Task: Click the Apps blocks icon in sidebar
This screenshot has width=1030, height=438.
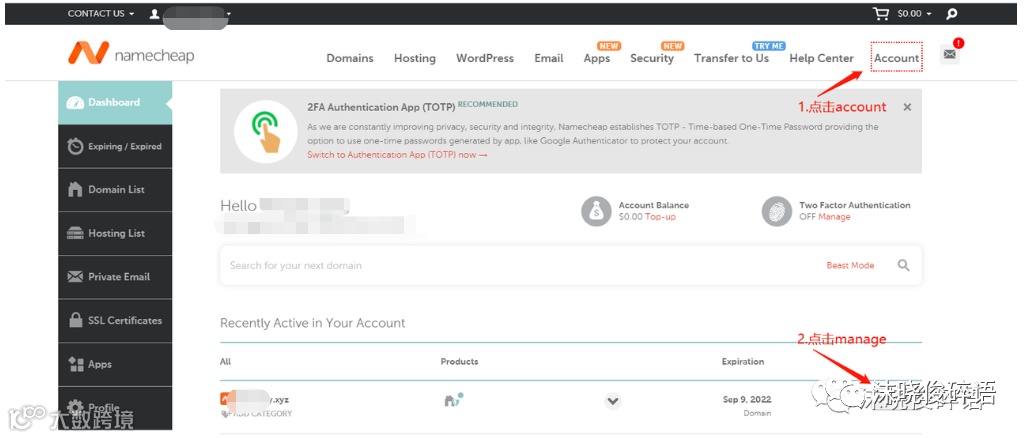Action: click(x=76, y=364)
